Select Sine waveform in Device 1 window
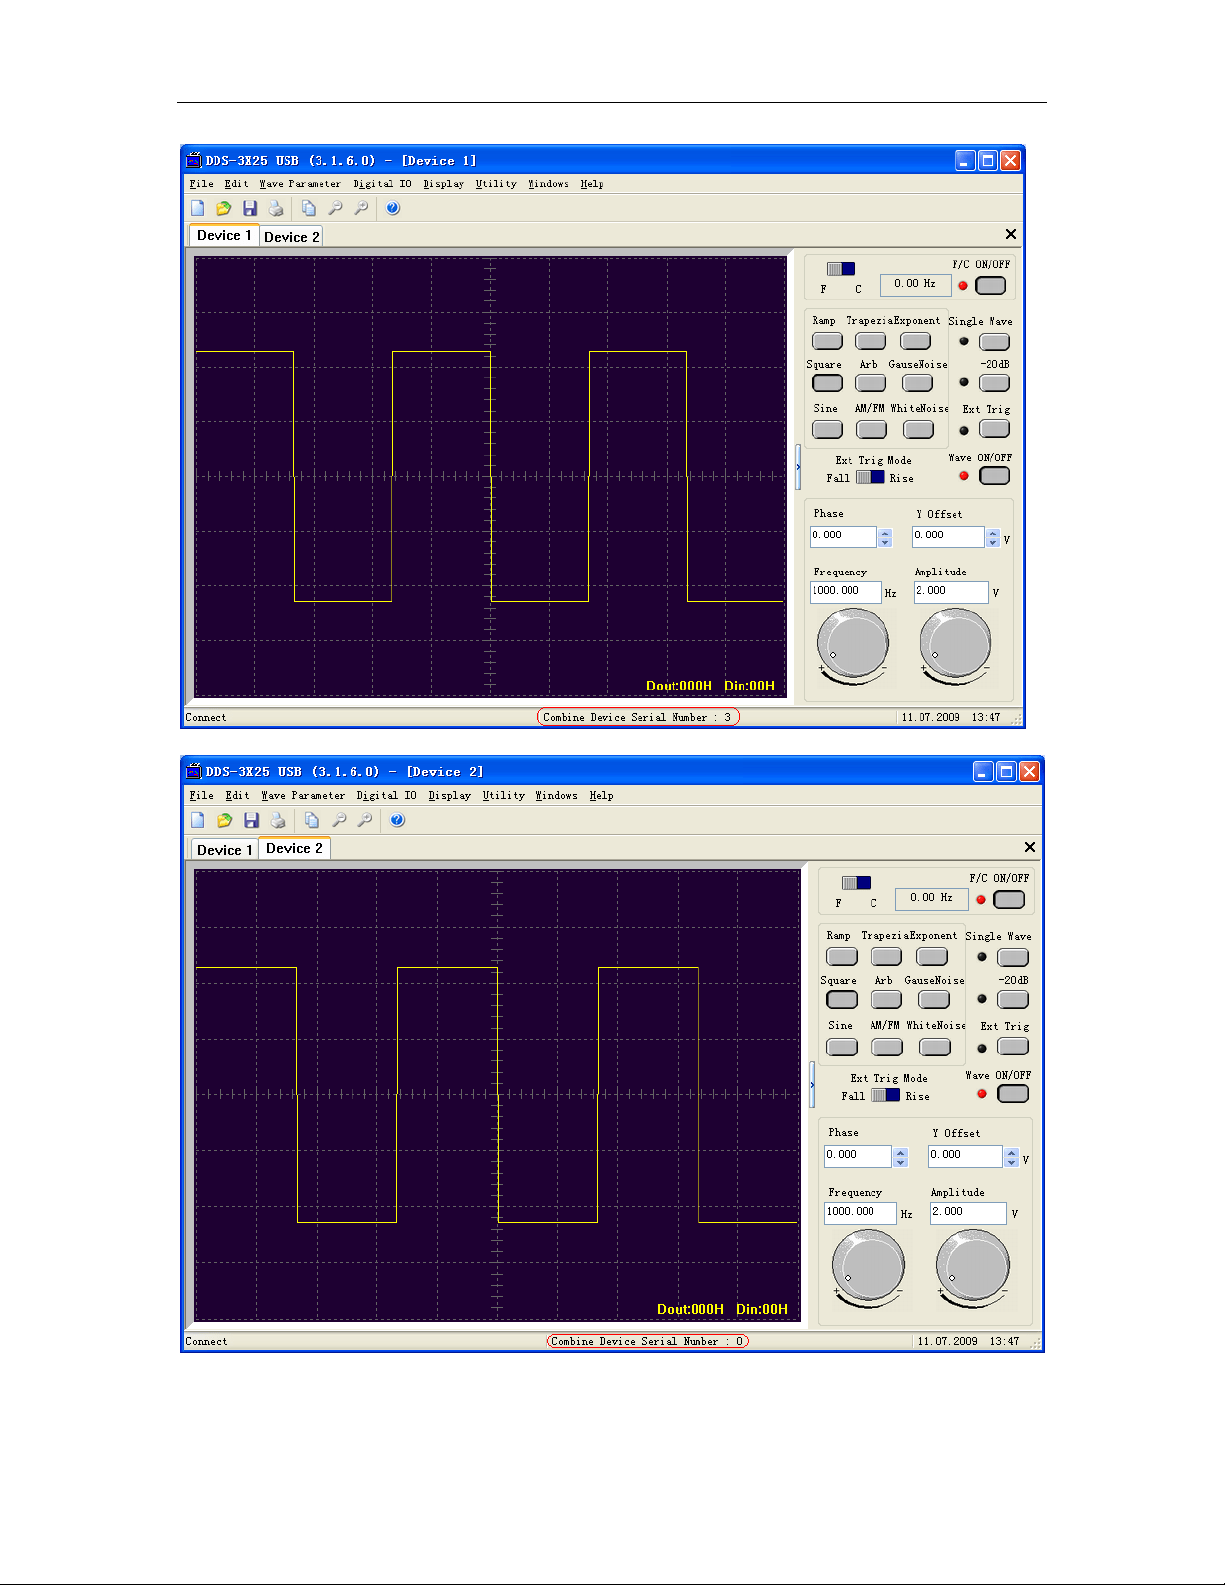Image resolution: width=1225 pixels, height=1585 pixels. tap(827, 429)
